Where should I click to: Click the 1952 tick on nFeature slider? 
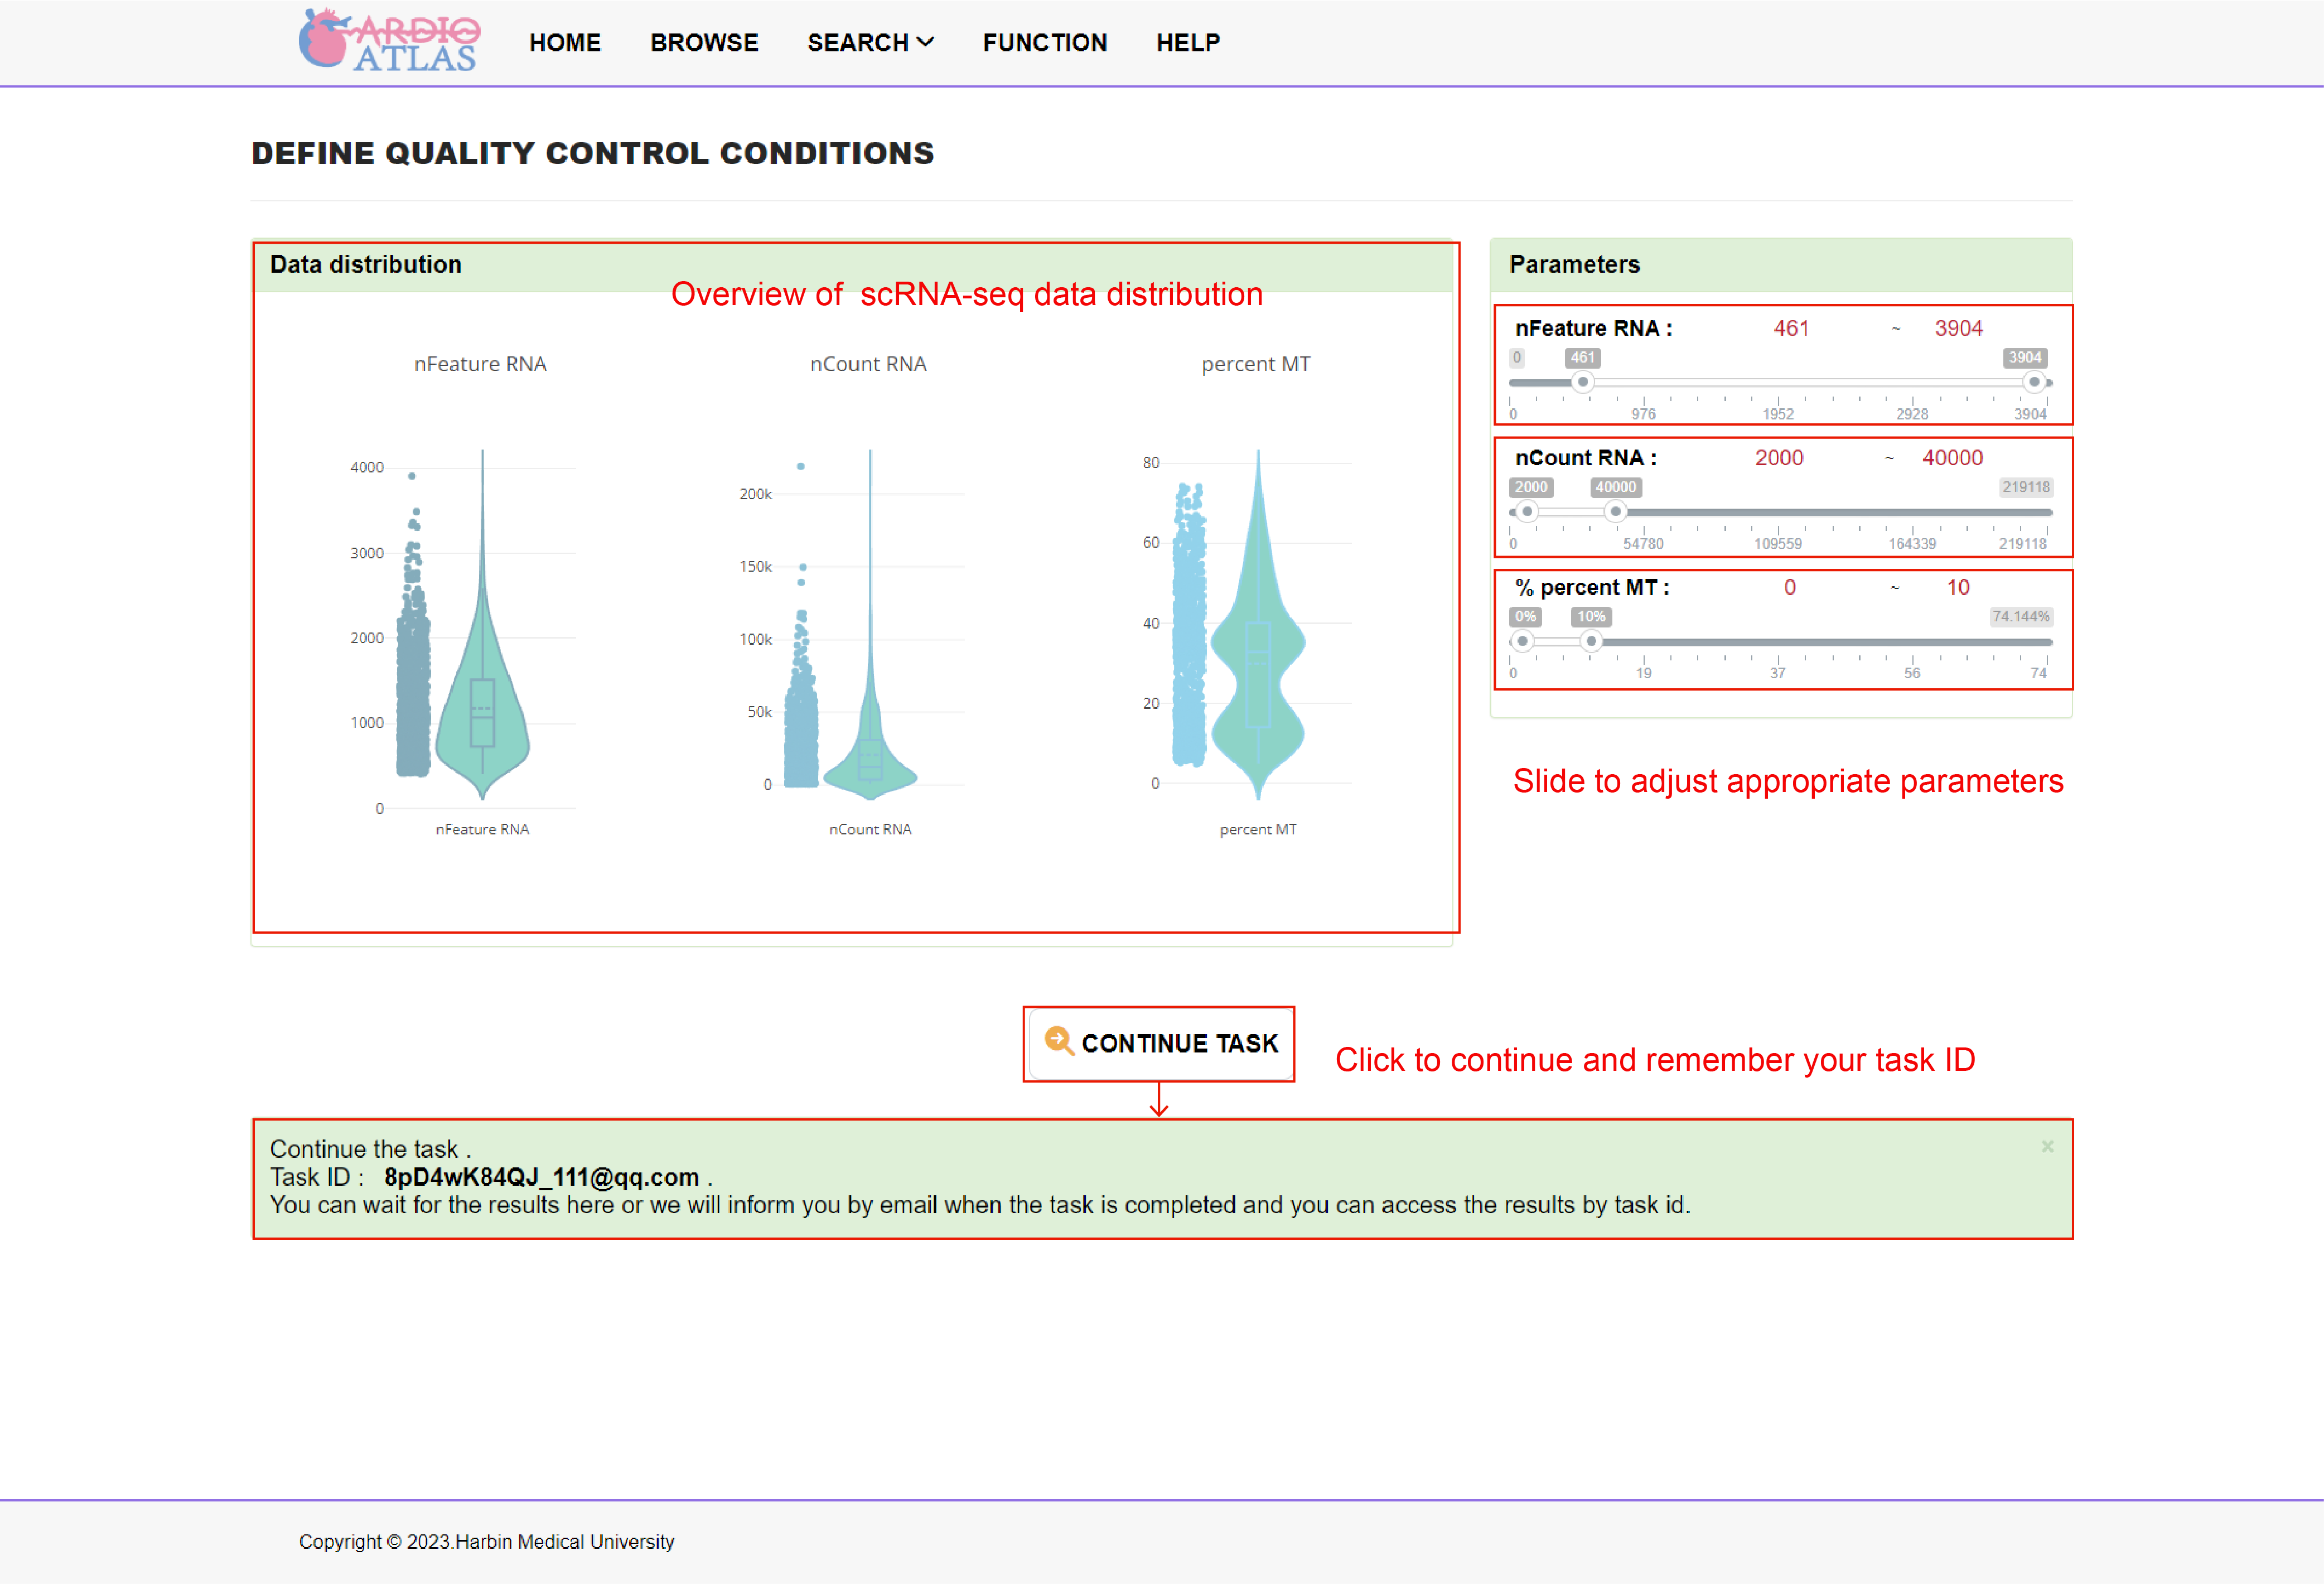pos(1778,413)
